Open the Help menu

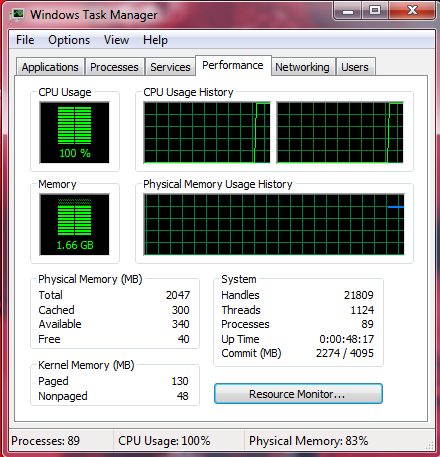155,40
